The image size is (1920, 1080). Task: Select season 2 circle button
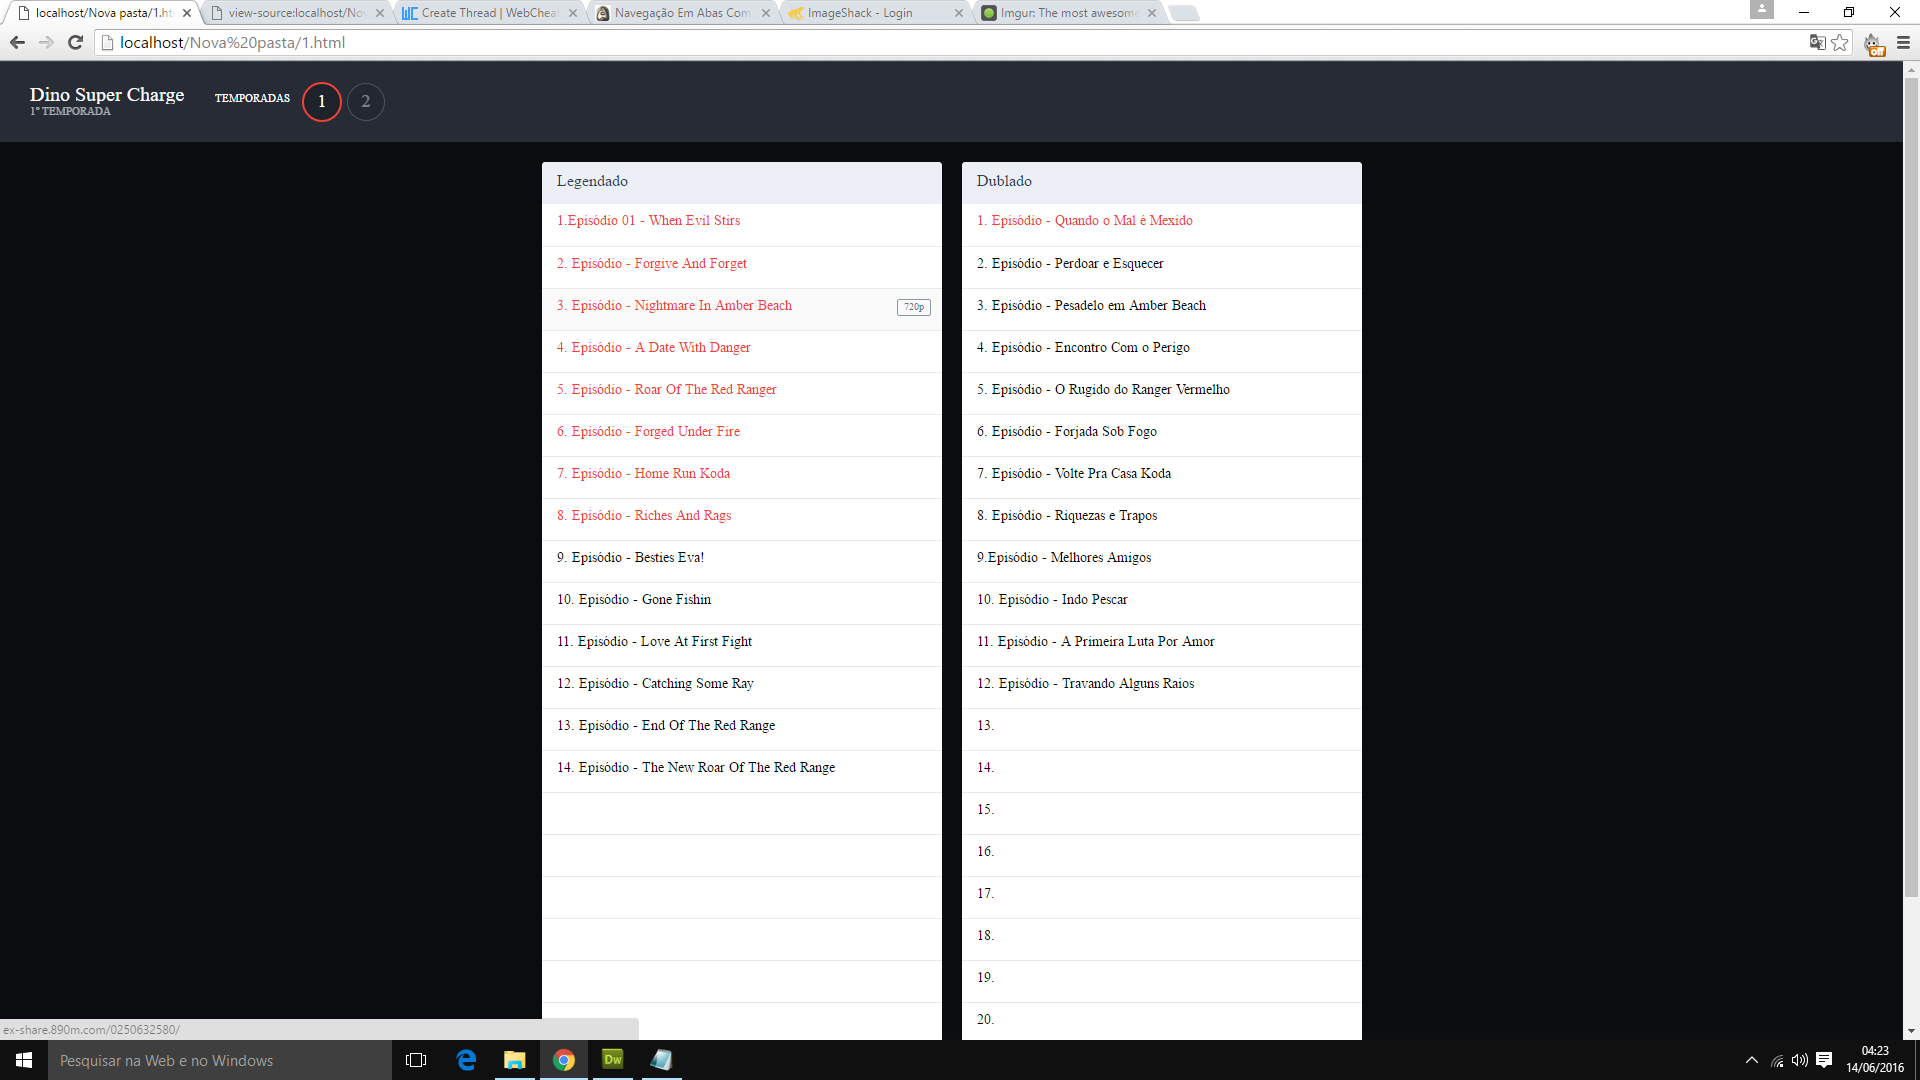click(x=366, y=101)
